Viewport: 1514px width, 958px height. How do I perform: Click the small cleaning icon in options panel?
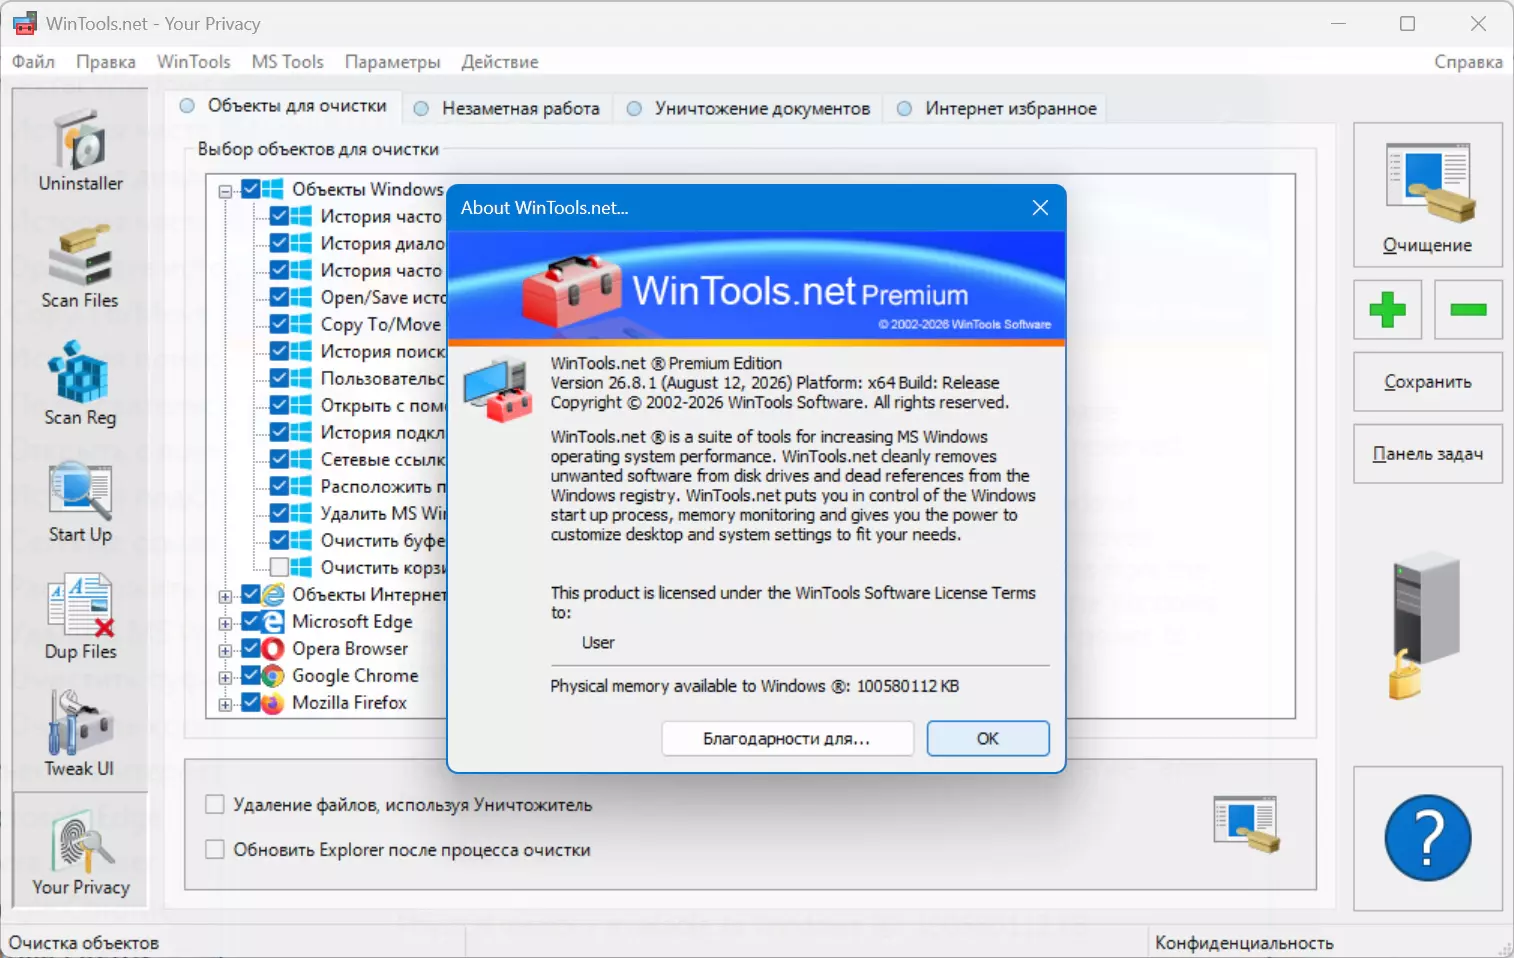point(1246,824)
